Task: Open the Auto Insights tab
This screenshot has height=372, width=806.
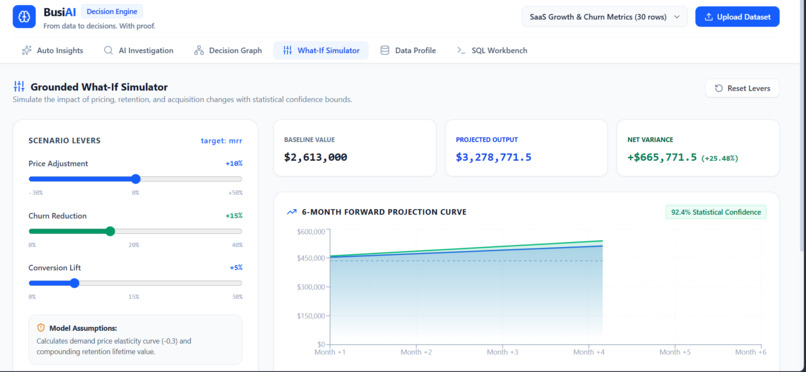Action: coord(52,50)
